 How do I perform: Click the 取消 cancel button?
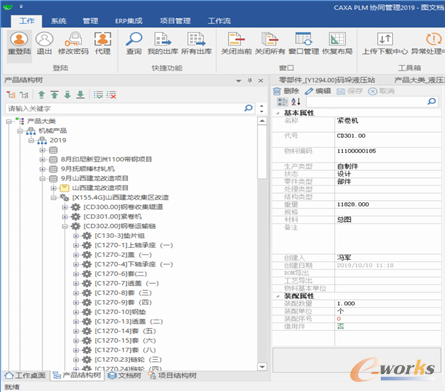[381, 91]
